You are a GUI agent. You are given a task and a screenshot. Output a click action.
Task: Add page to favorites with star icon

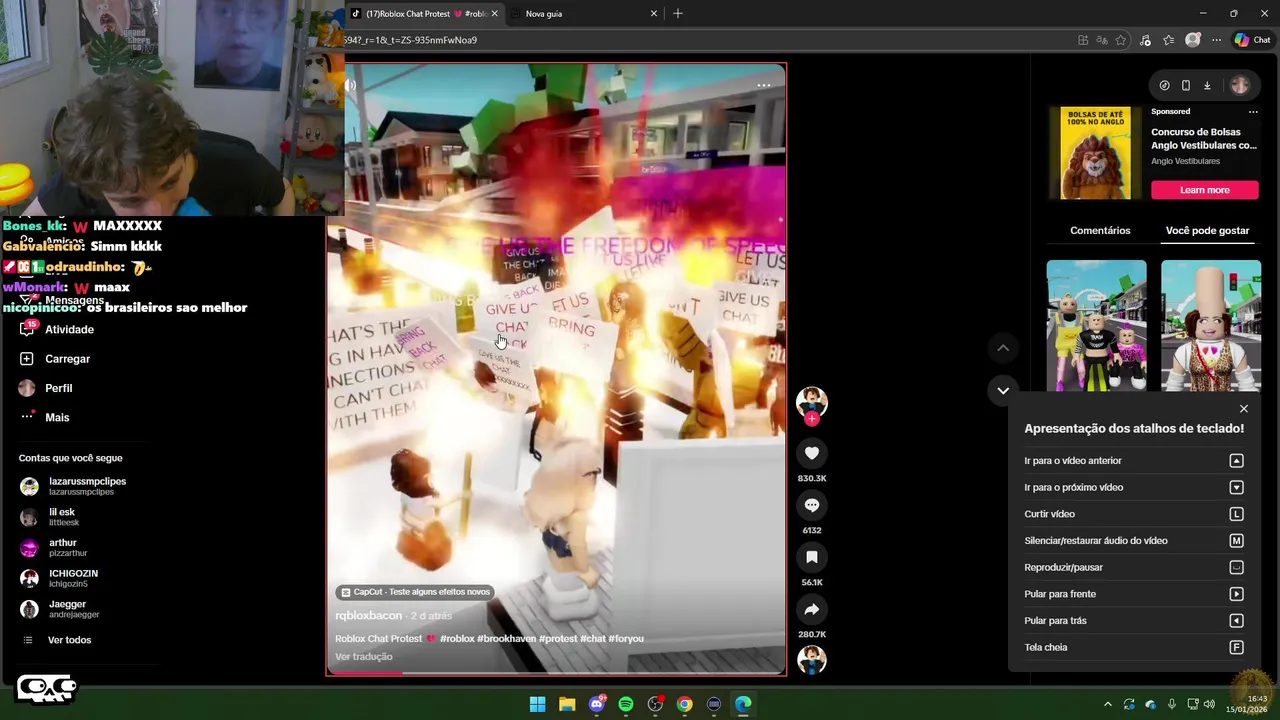pos(1121,40)
